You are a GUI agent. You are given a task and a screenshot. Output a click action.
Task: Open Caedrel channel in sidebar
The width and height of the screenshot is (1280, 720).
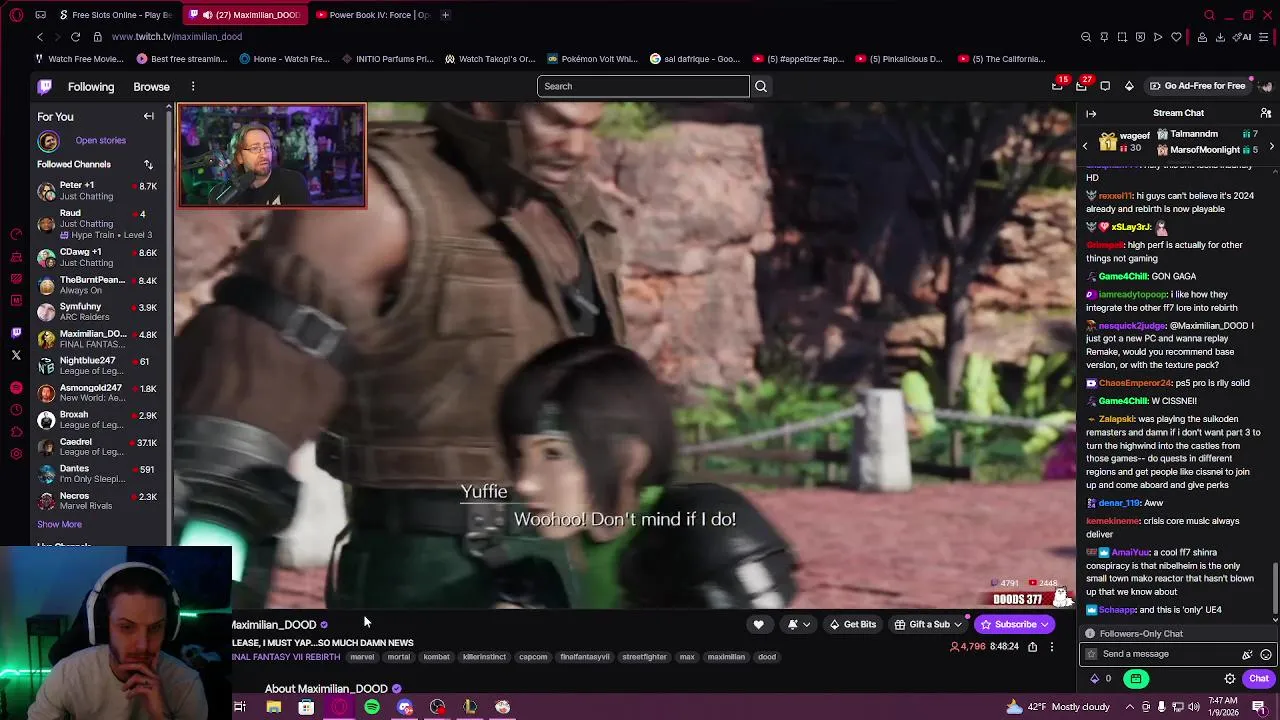97,448
